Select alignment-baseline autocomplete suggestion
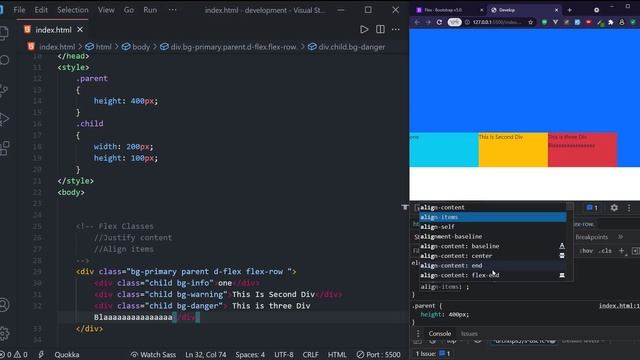The height and width of the screenshot is (360, 640). [493, 237]
